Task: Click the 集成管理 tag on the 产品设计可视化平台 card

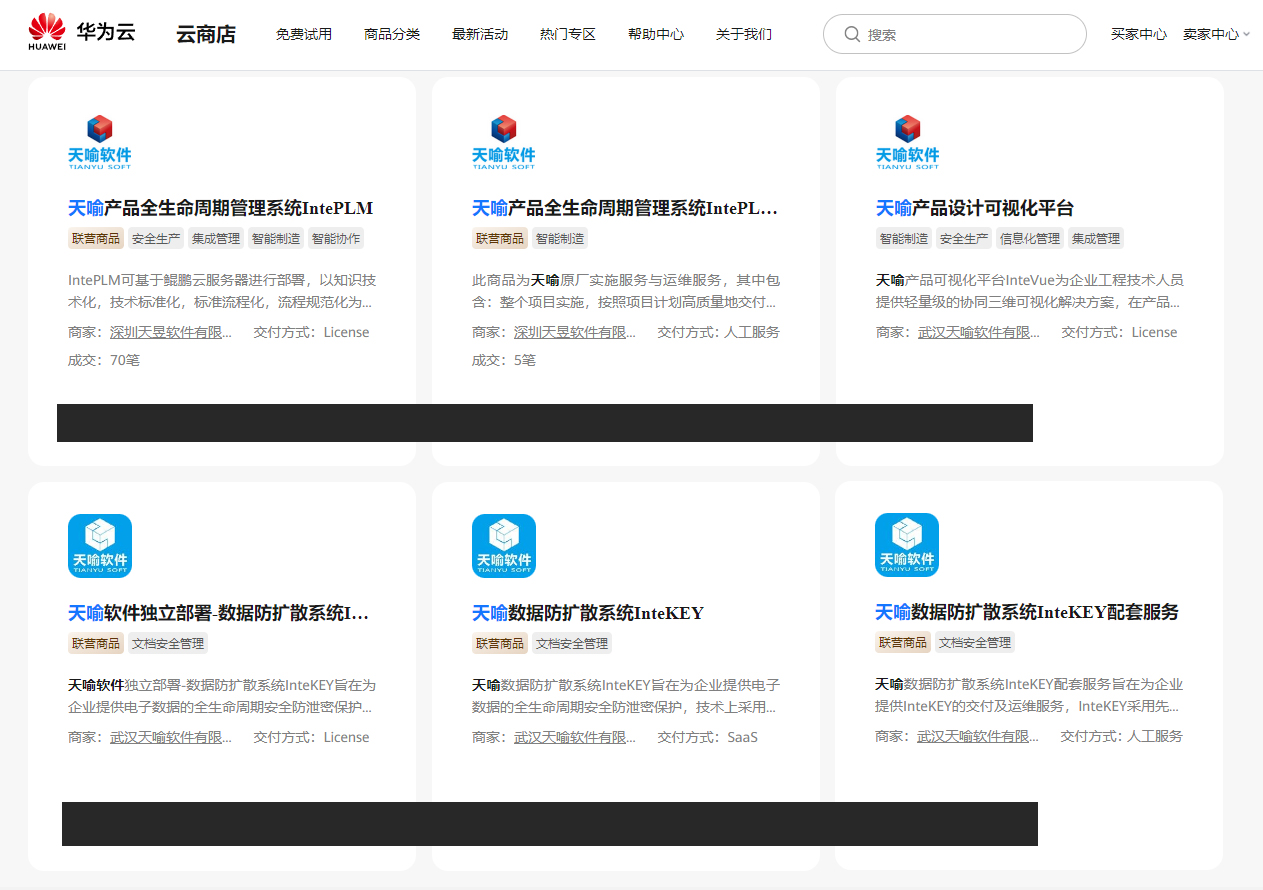Action: [x=1096, y=239]
